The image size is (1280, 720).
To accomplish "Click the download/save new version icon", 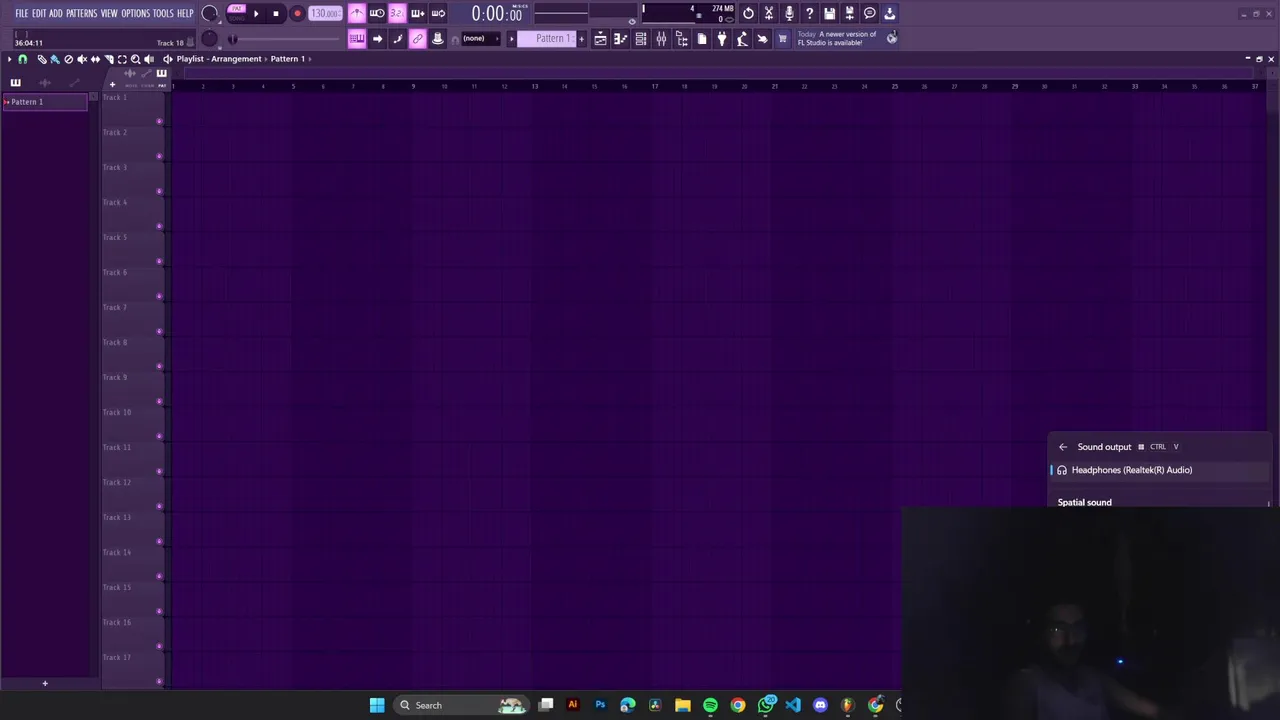I will click(x=890, y=14).
